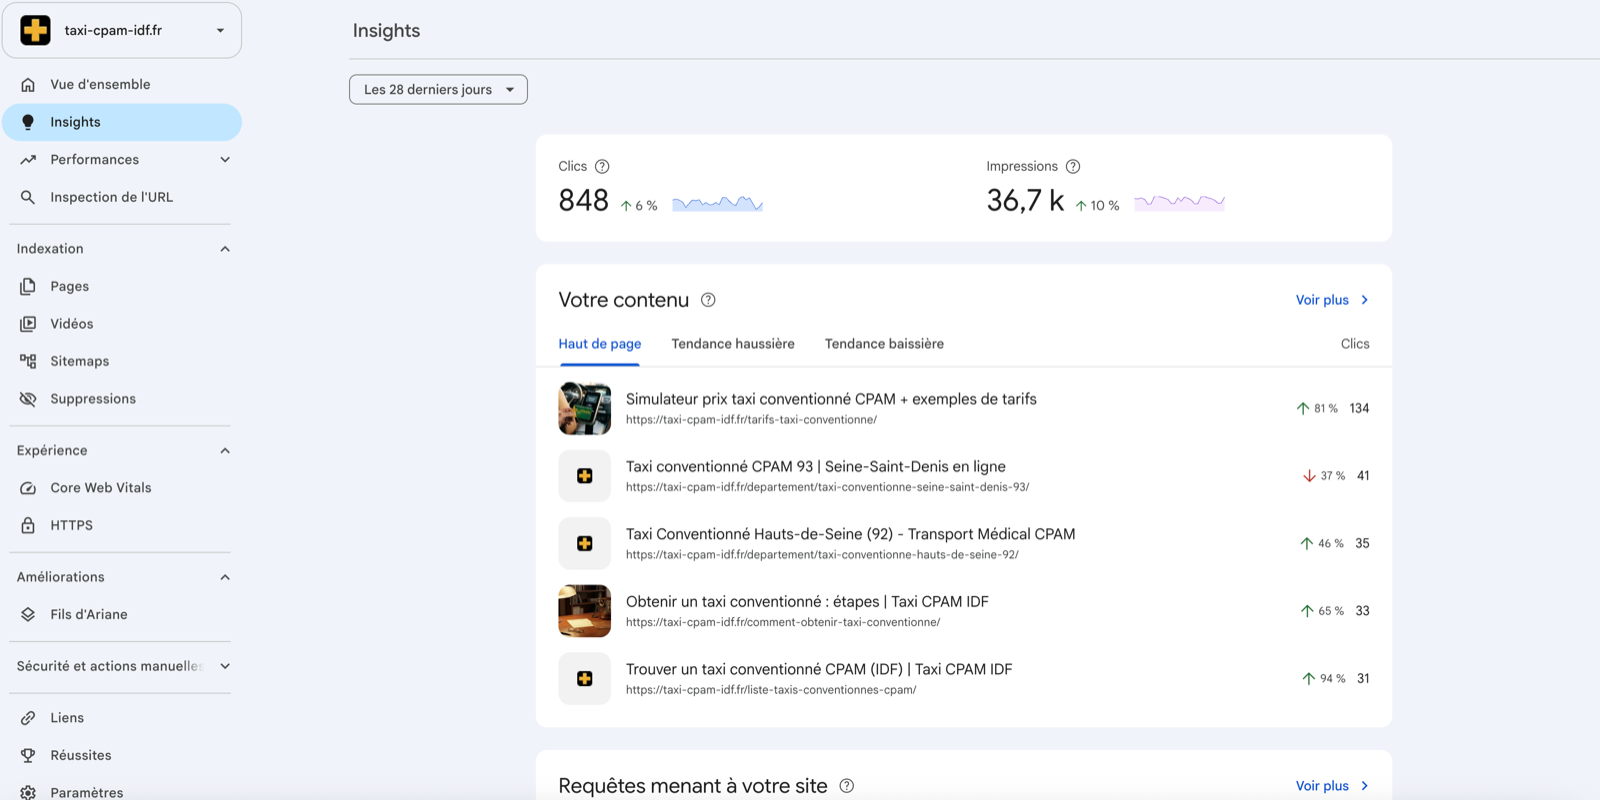Select Insights menu item label
Viewport: 1600px width, 800px height.
point(75,122)
